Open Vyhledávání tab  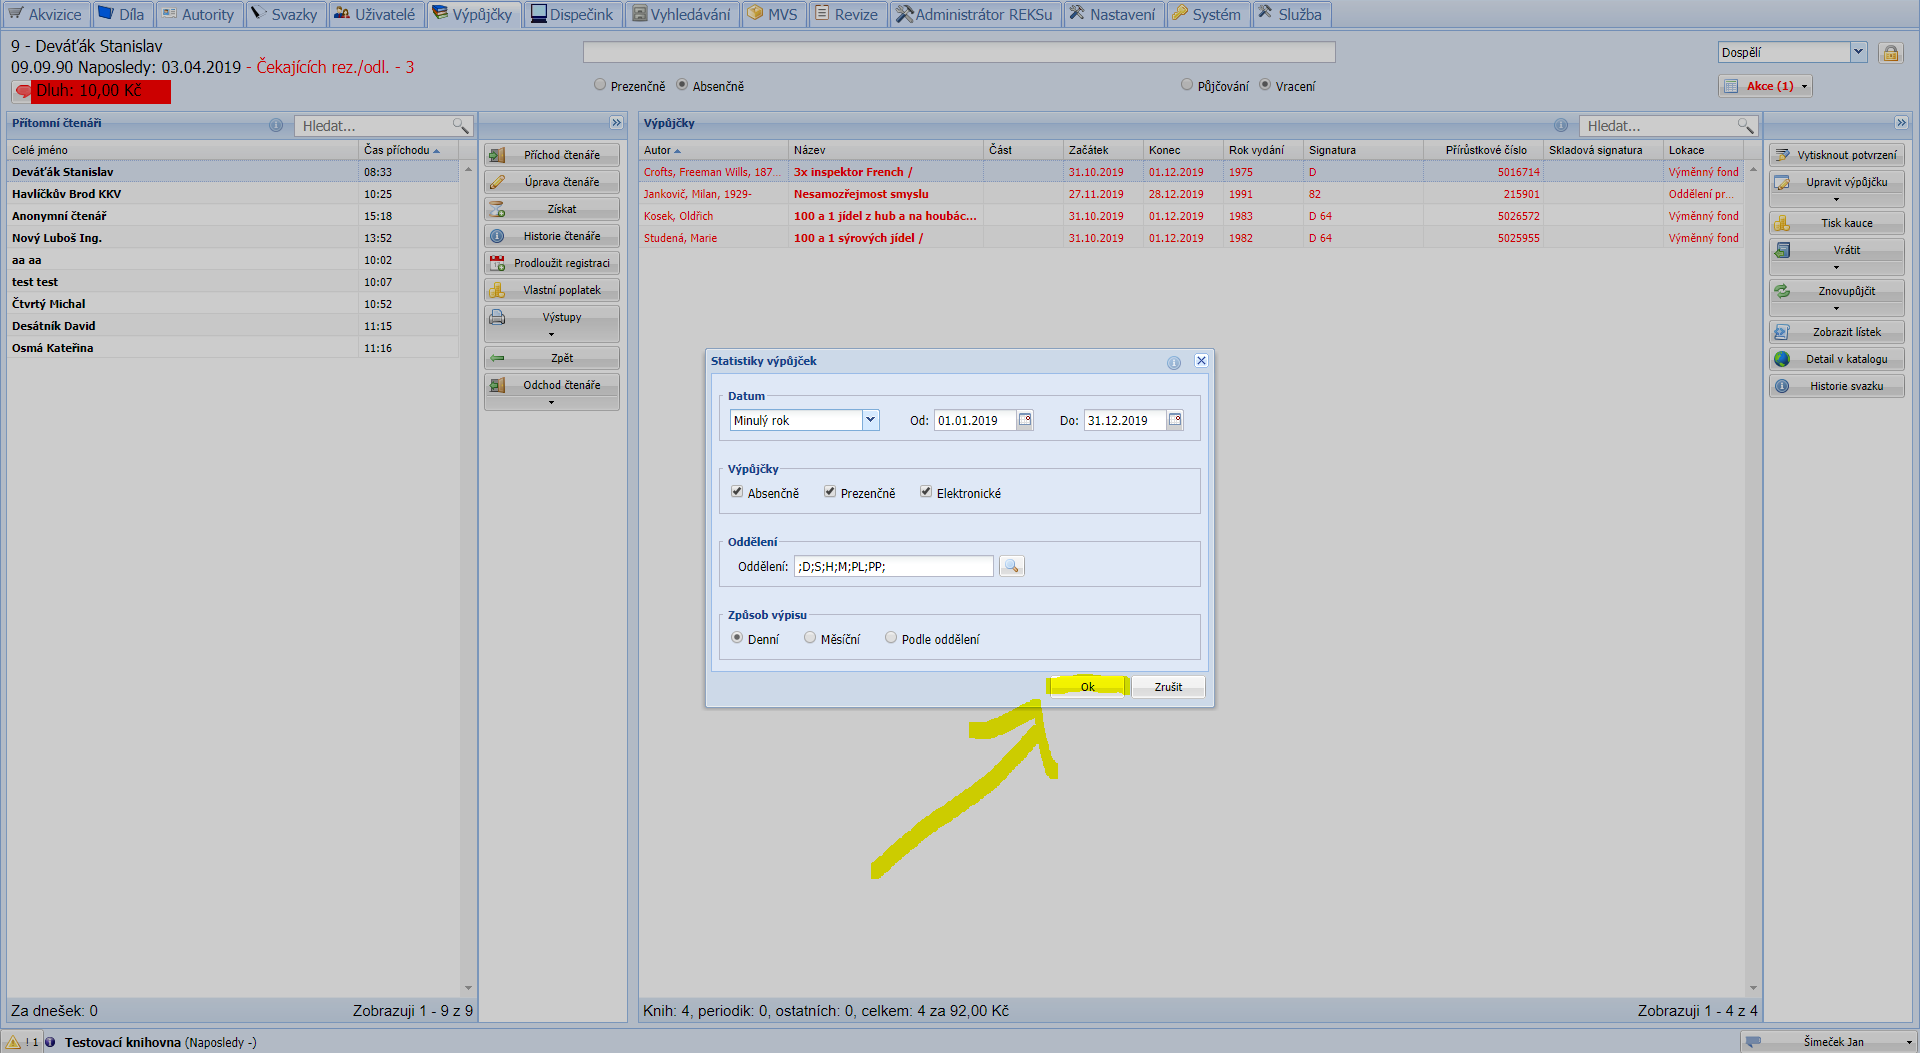click(681, 14)
